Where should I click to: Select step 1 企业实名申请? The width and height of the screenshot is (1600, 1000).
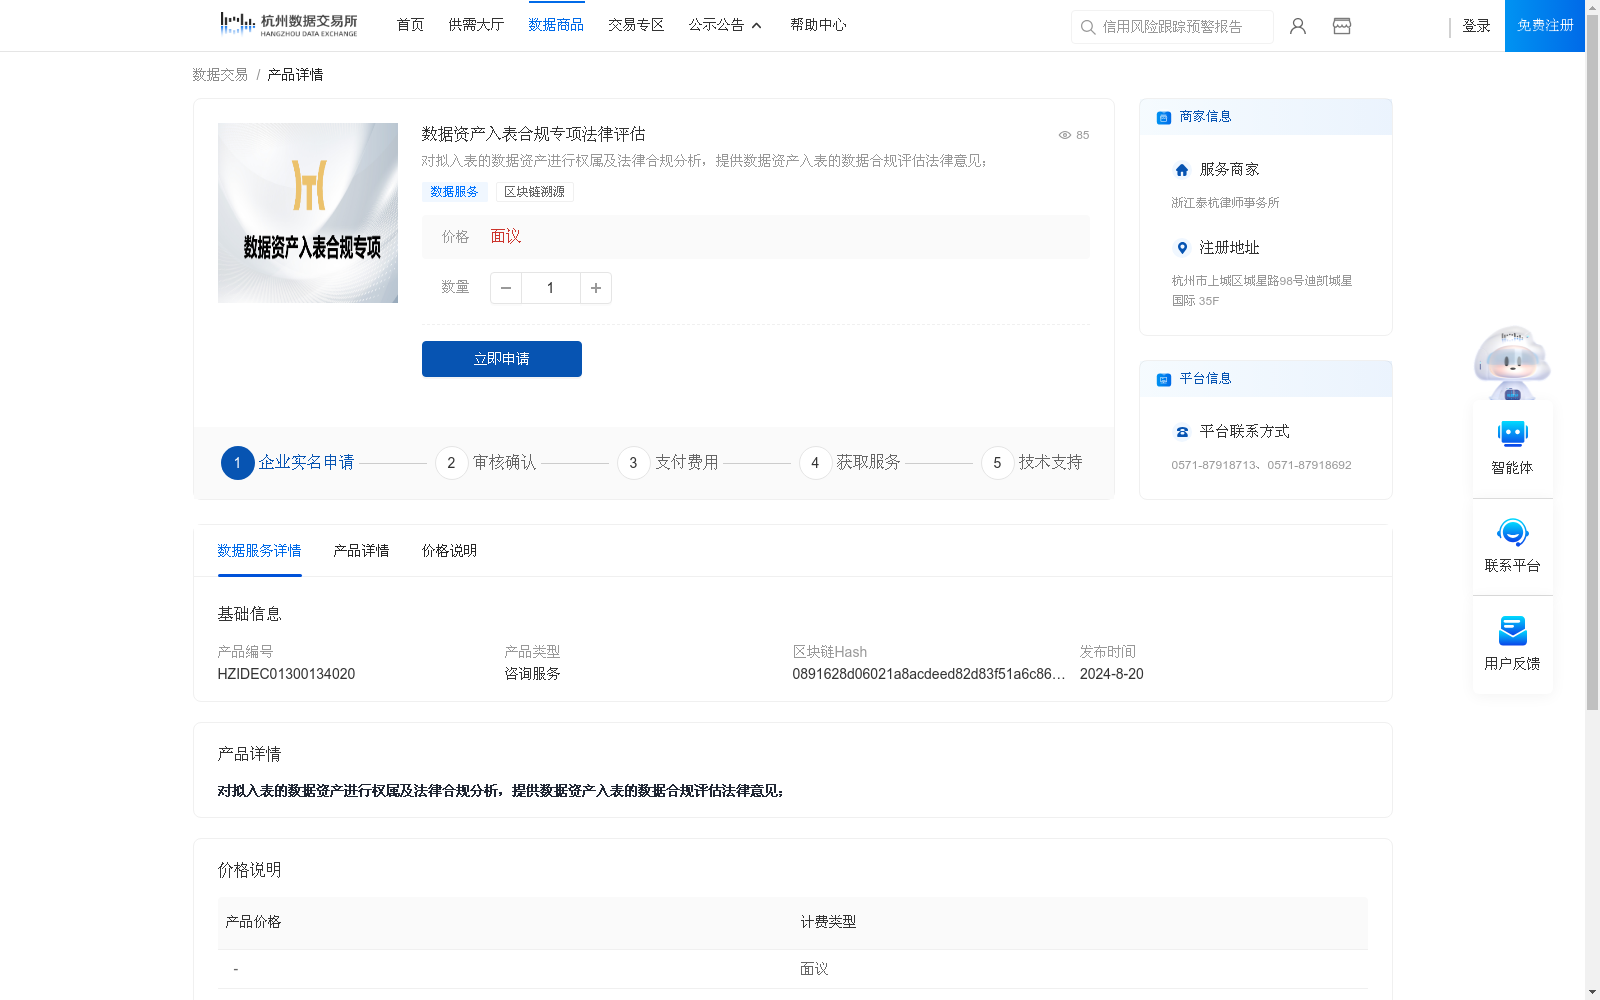click(288, 463)
